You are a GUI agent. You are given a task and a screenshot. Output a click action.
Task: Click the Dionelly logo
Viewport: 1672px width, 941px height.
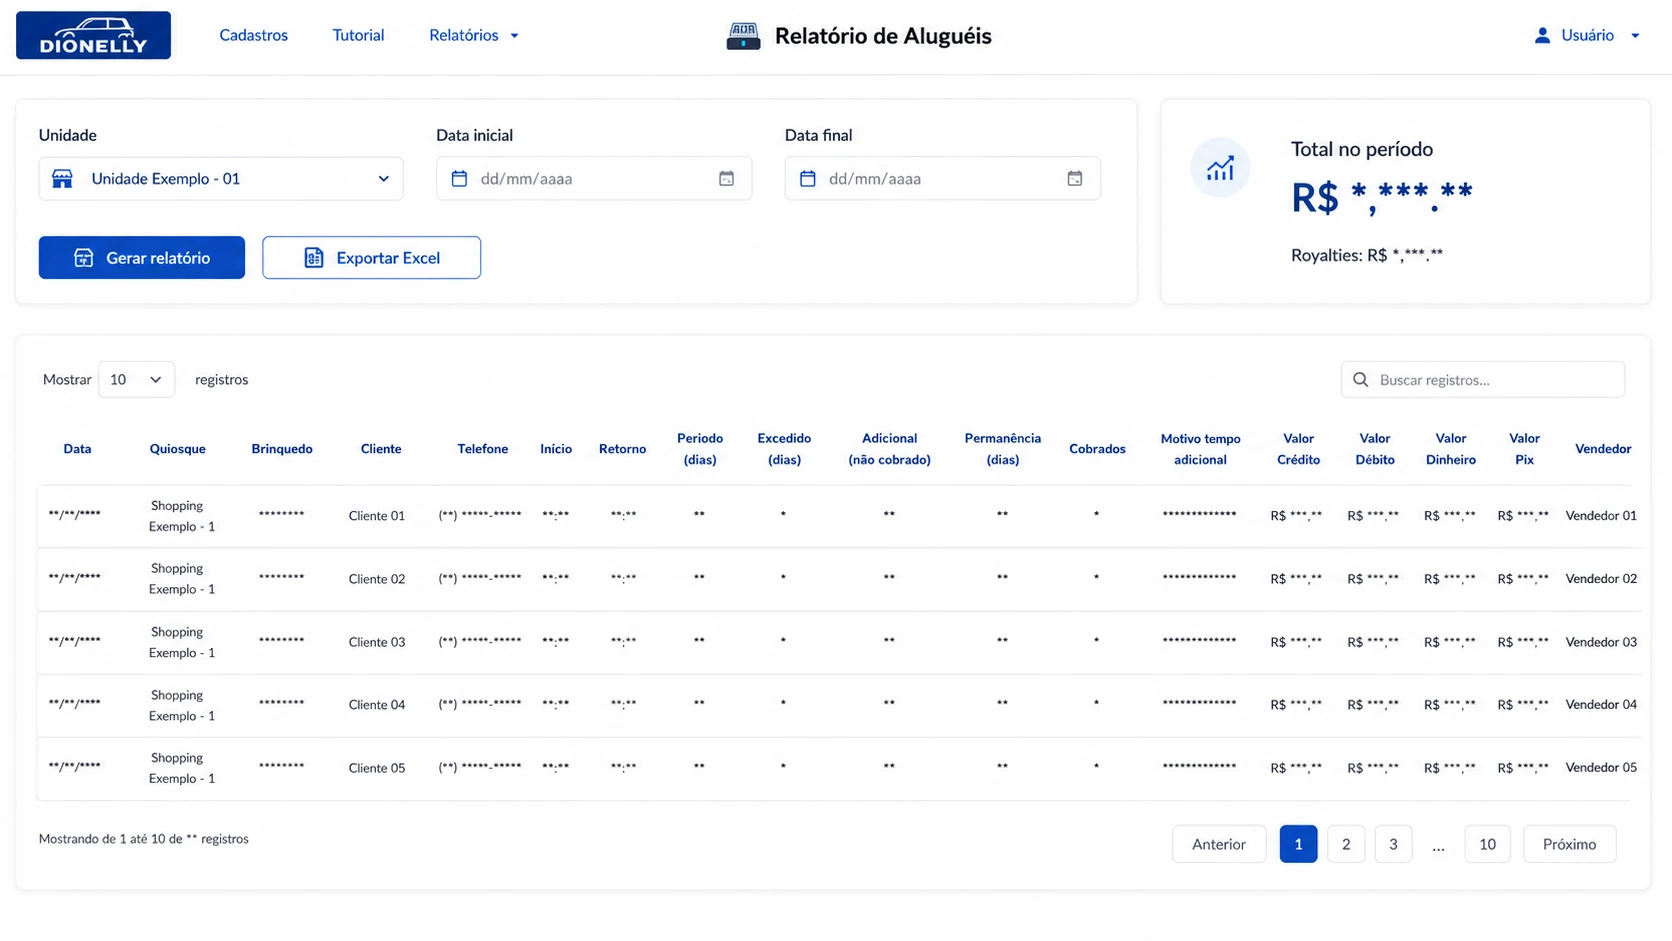tap(93, 35)
